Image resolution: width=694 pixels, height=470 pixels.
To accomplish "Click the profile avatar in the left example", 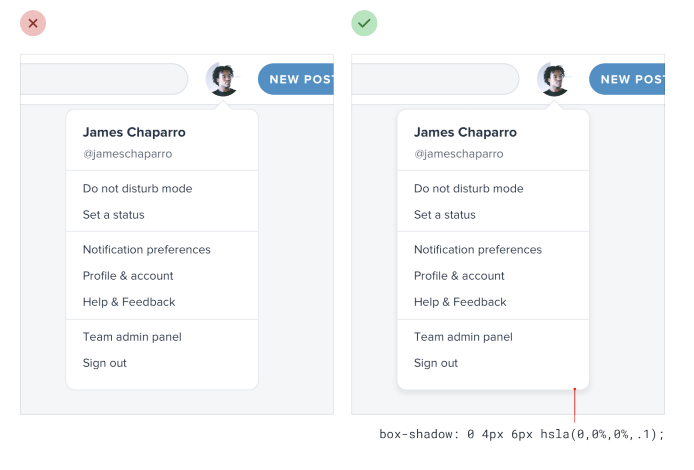I will (223, 79).
